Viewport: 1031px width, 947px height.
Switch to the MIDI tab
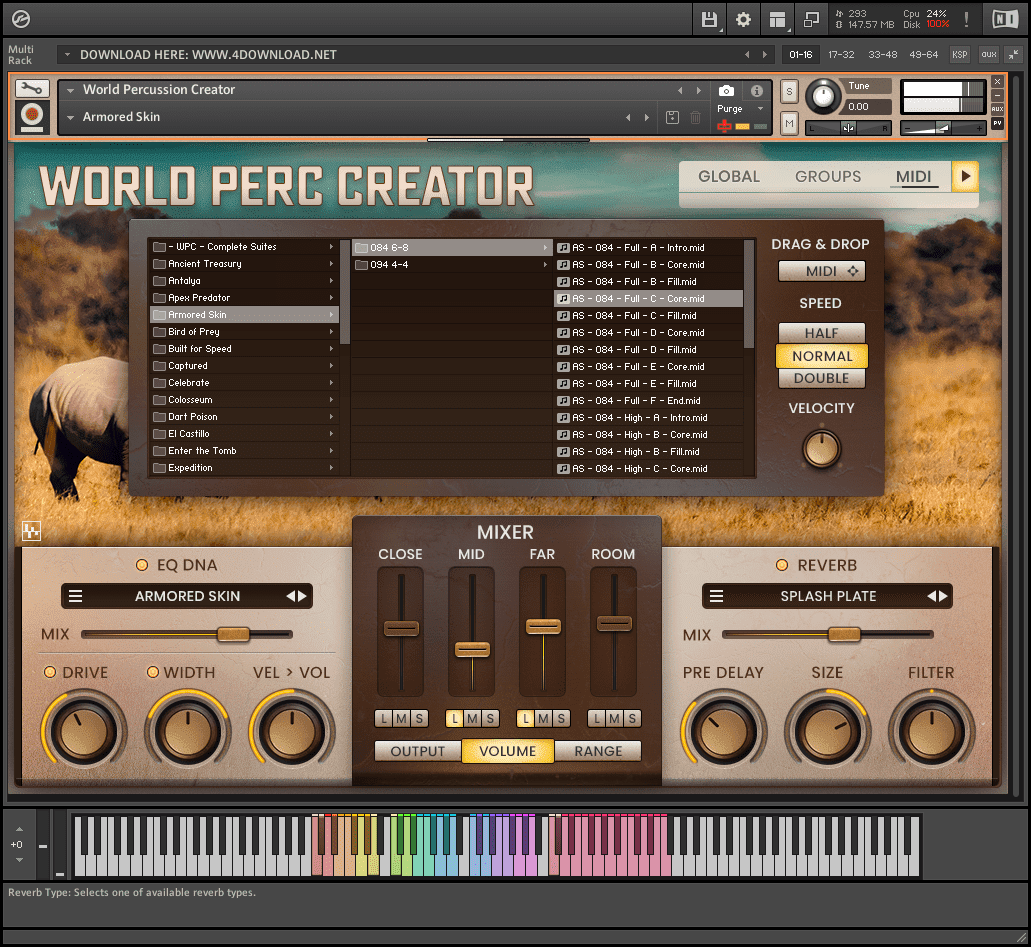tap(913, 176)
